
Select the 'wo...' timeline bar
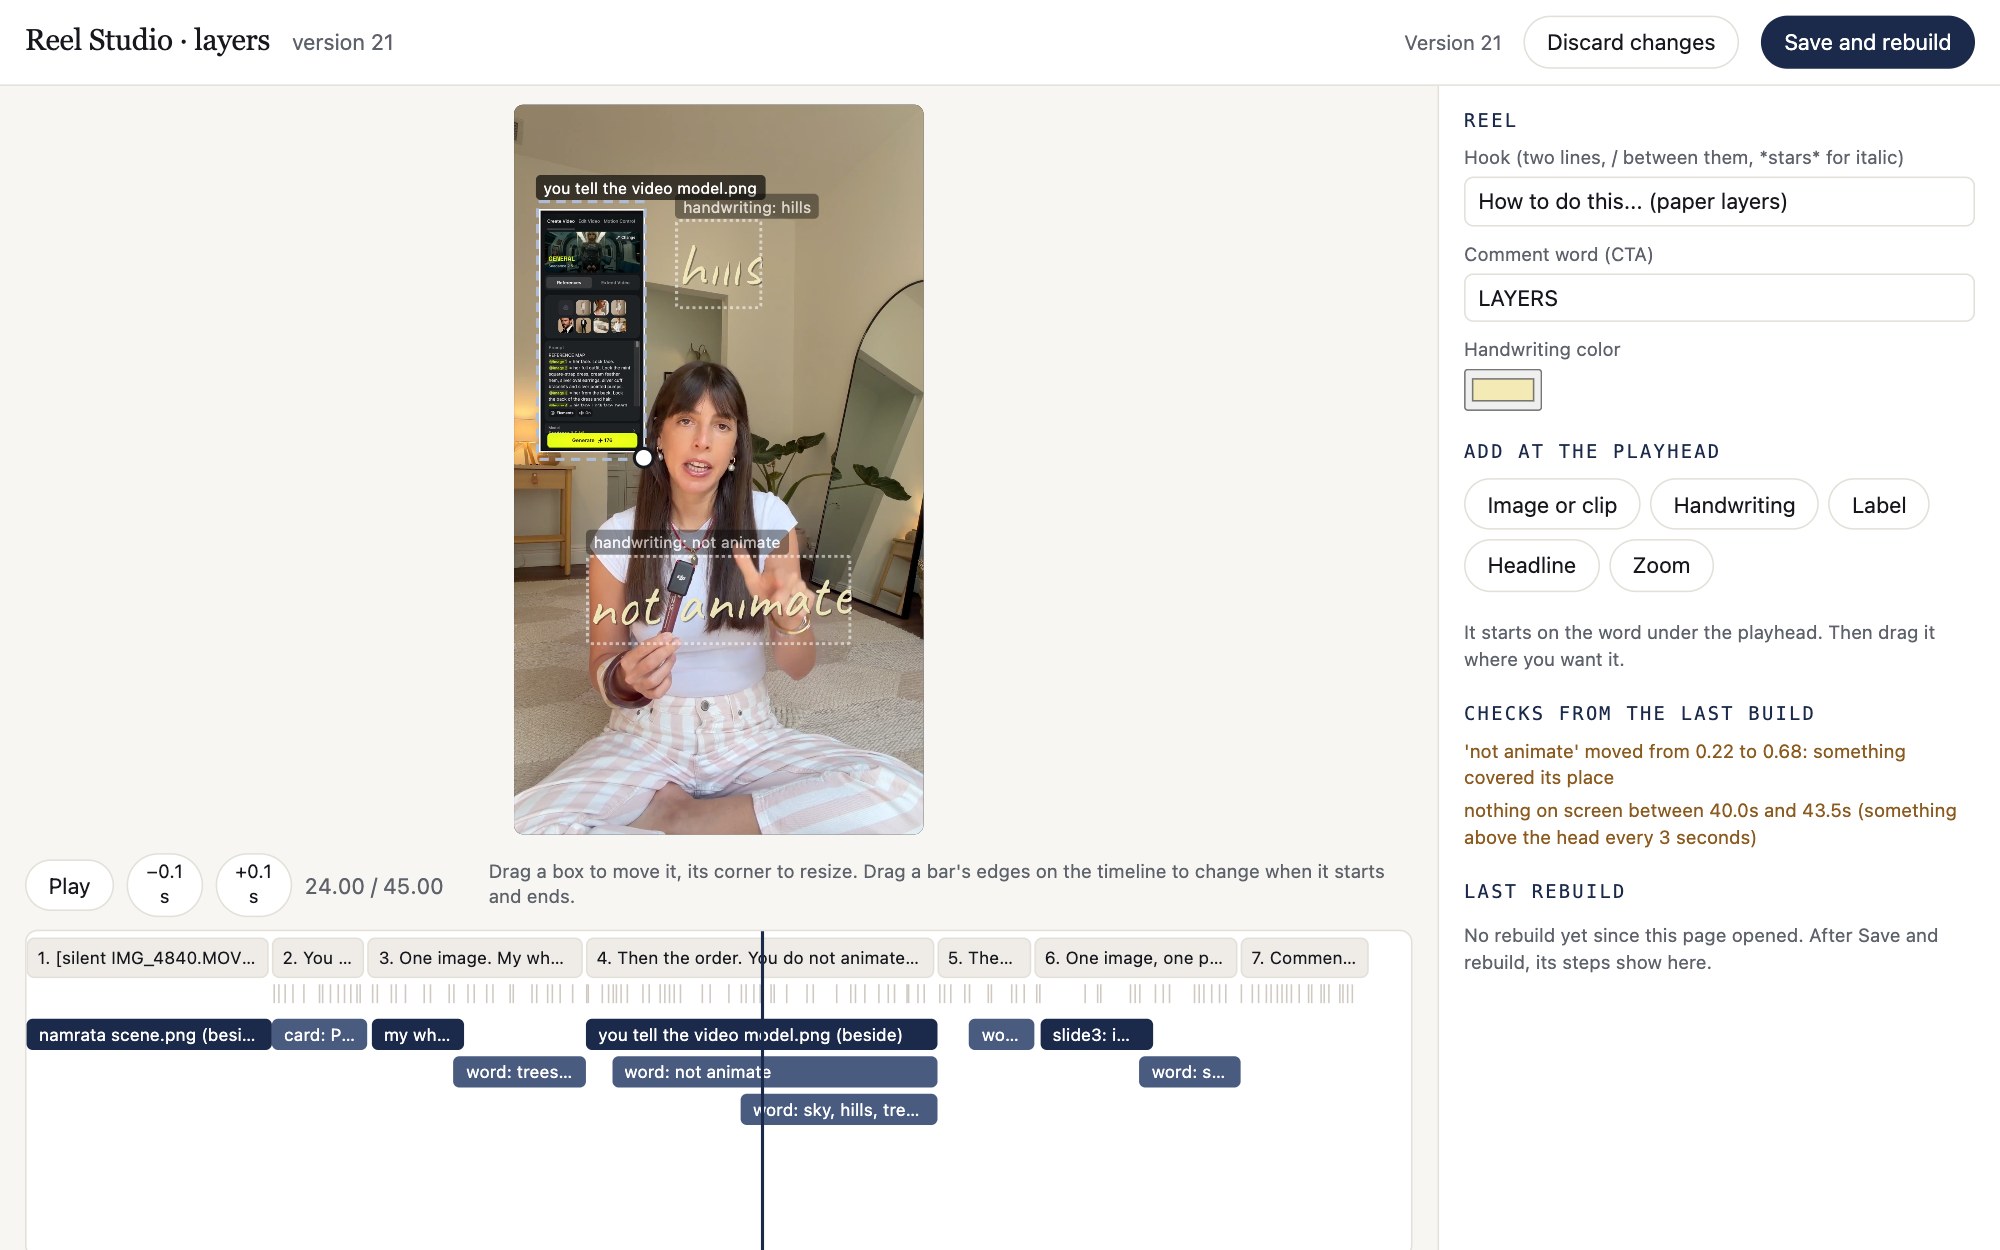tap(1001, 1035)
